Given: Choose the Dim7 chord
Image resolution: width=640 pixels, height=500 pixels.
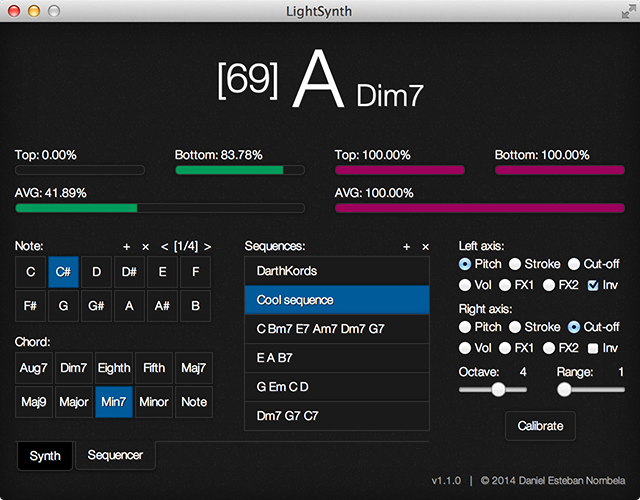Looking at the screenshot, I should pos(74,368).
